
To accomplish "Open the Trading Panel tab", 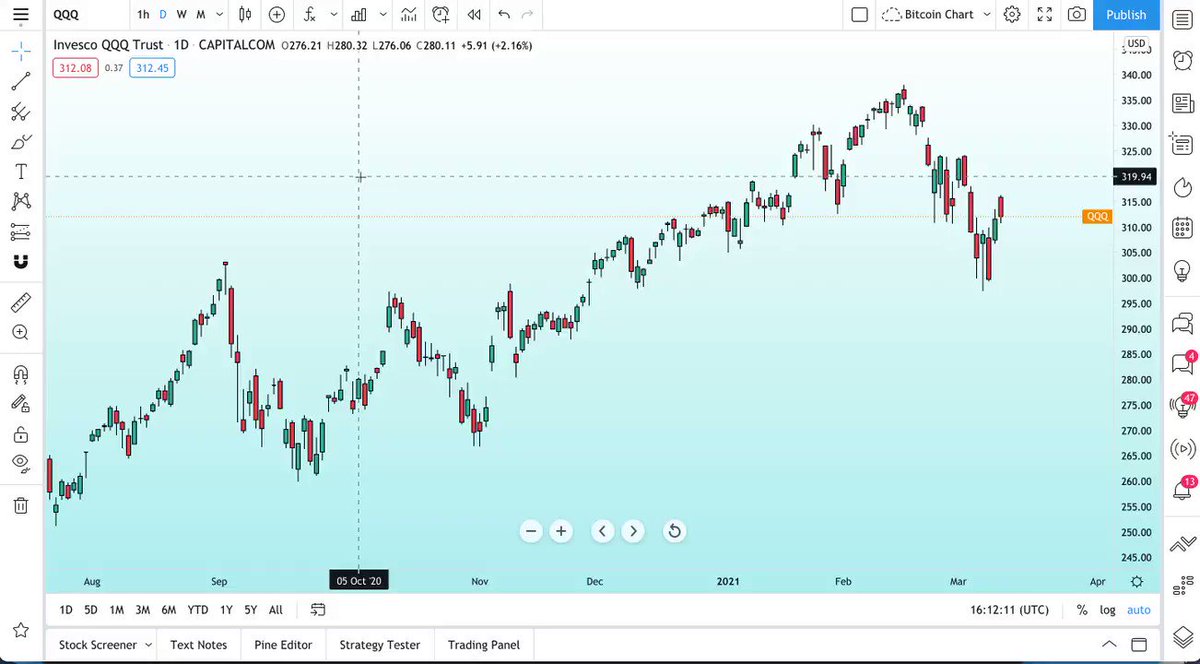I will tap(484, 645).
